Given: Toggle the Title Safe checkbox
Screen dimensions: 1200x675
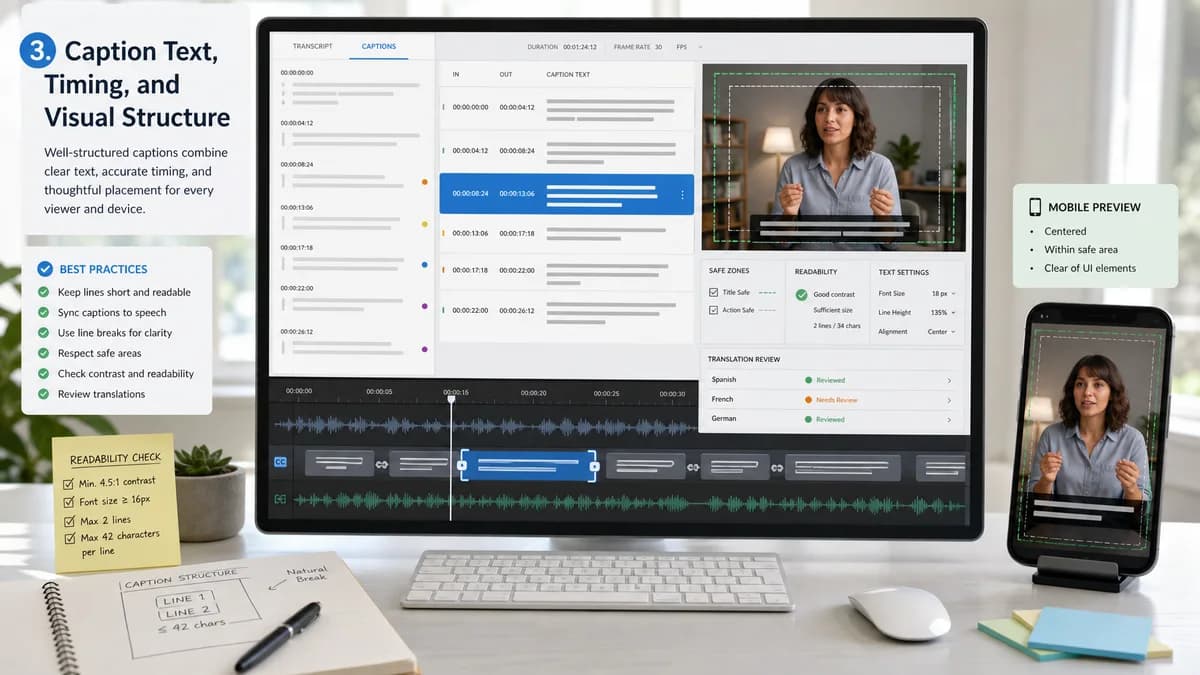Looking at the screenshot, I should pyautogui.click(x=713, y=292).
